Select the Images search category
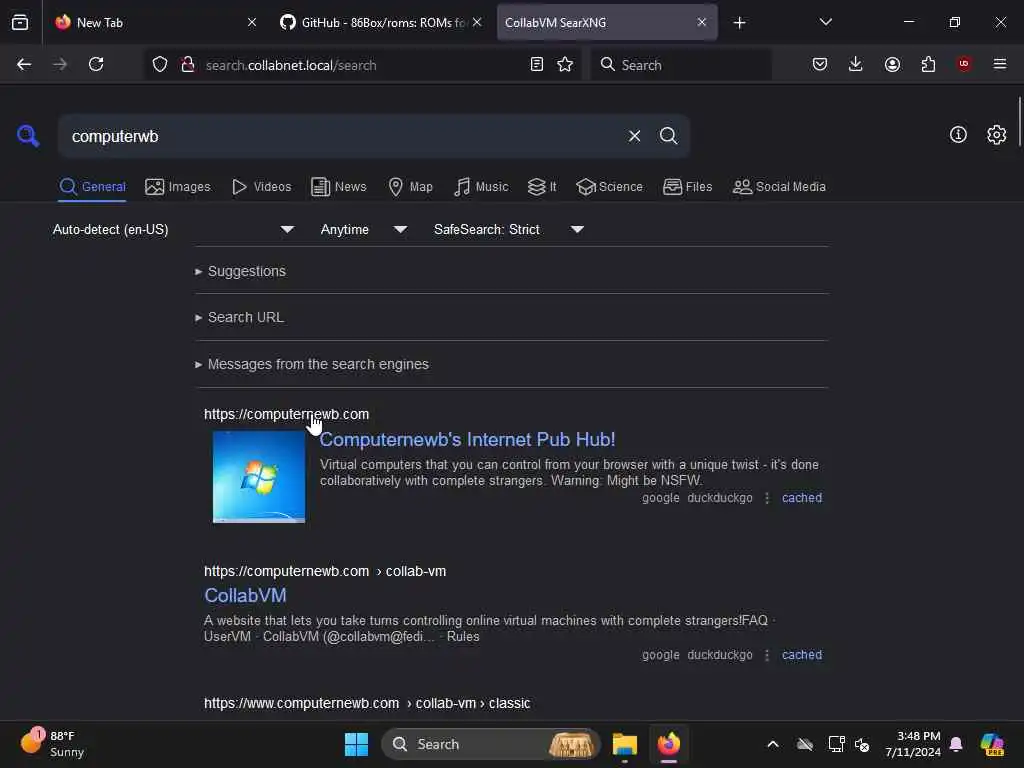The width and height of the screenshot is (1024, 768). pos(178,187)
